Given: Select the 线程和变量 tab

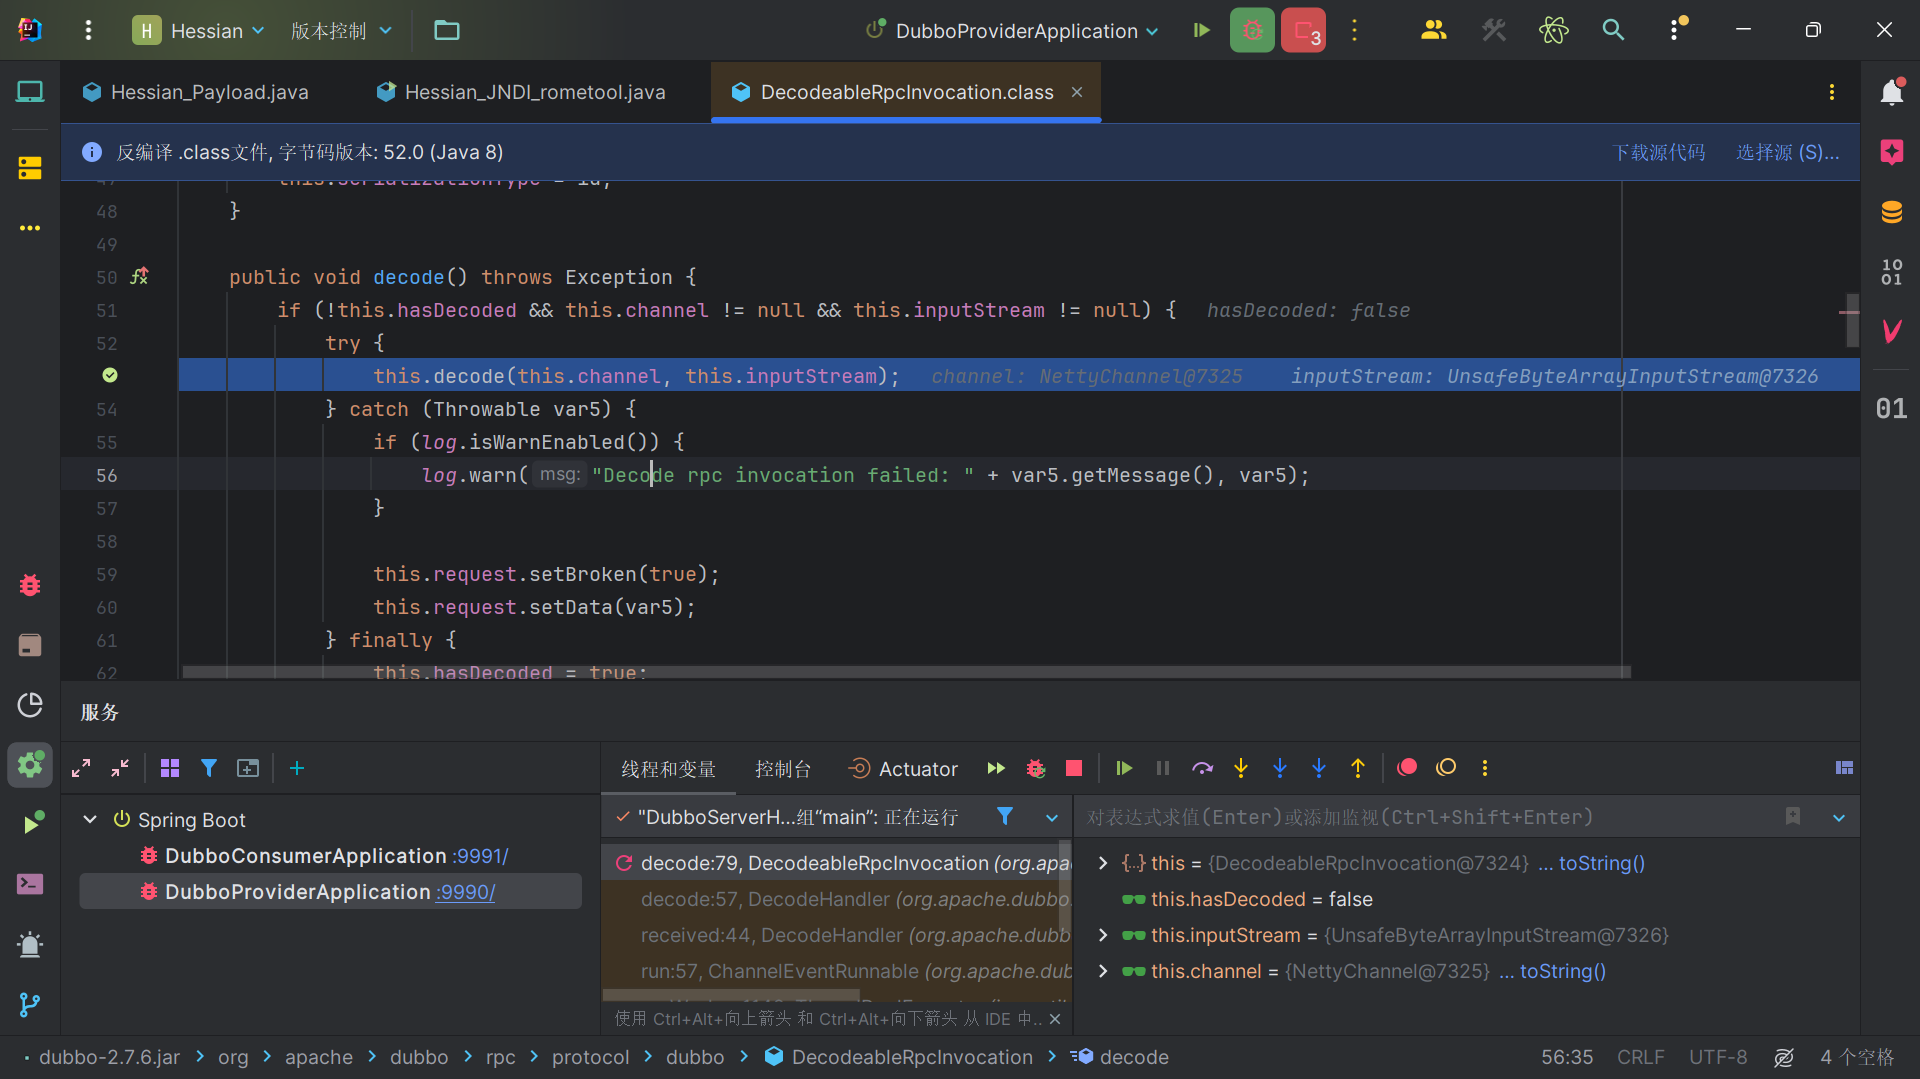Looking at the screenshot, I should (669, 769).
